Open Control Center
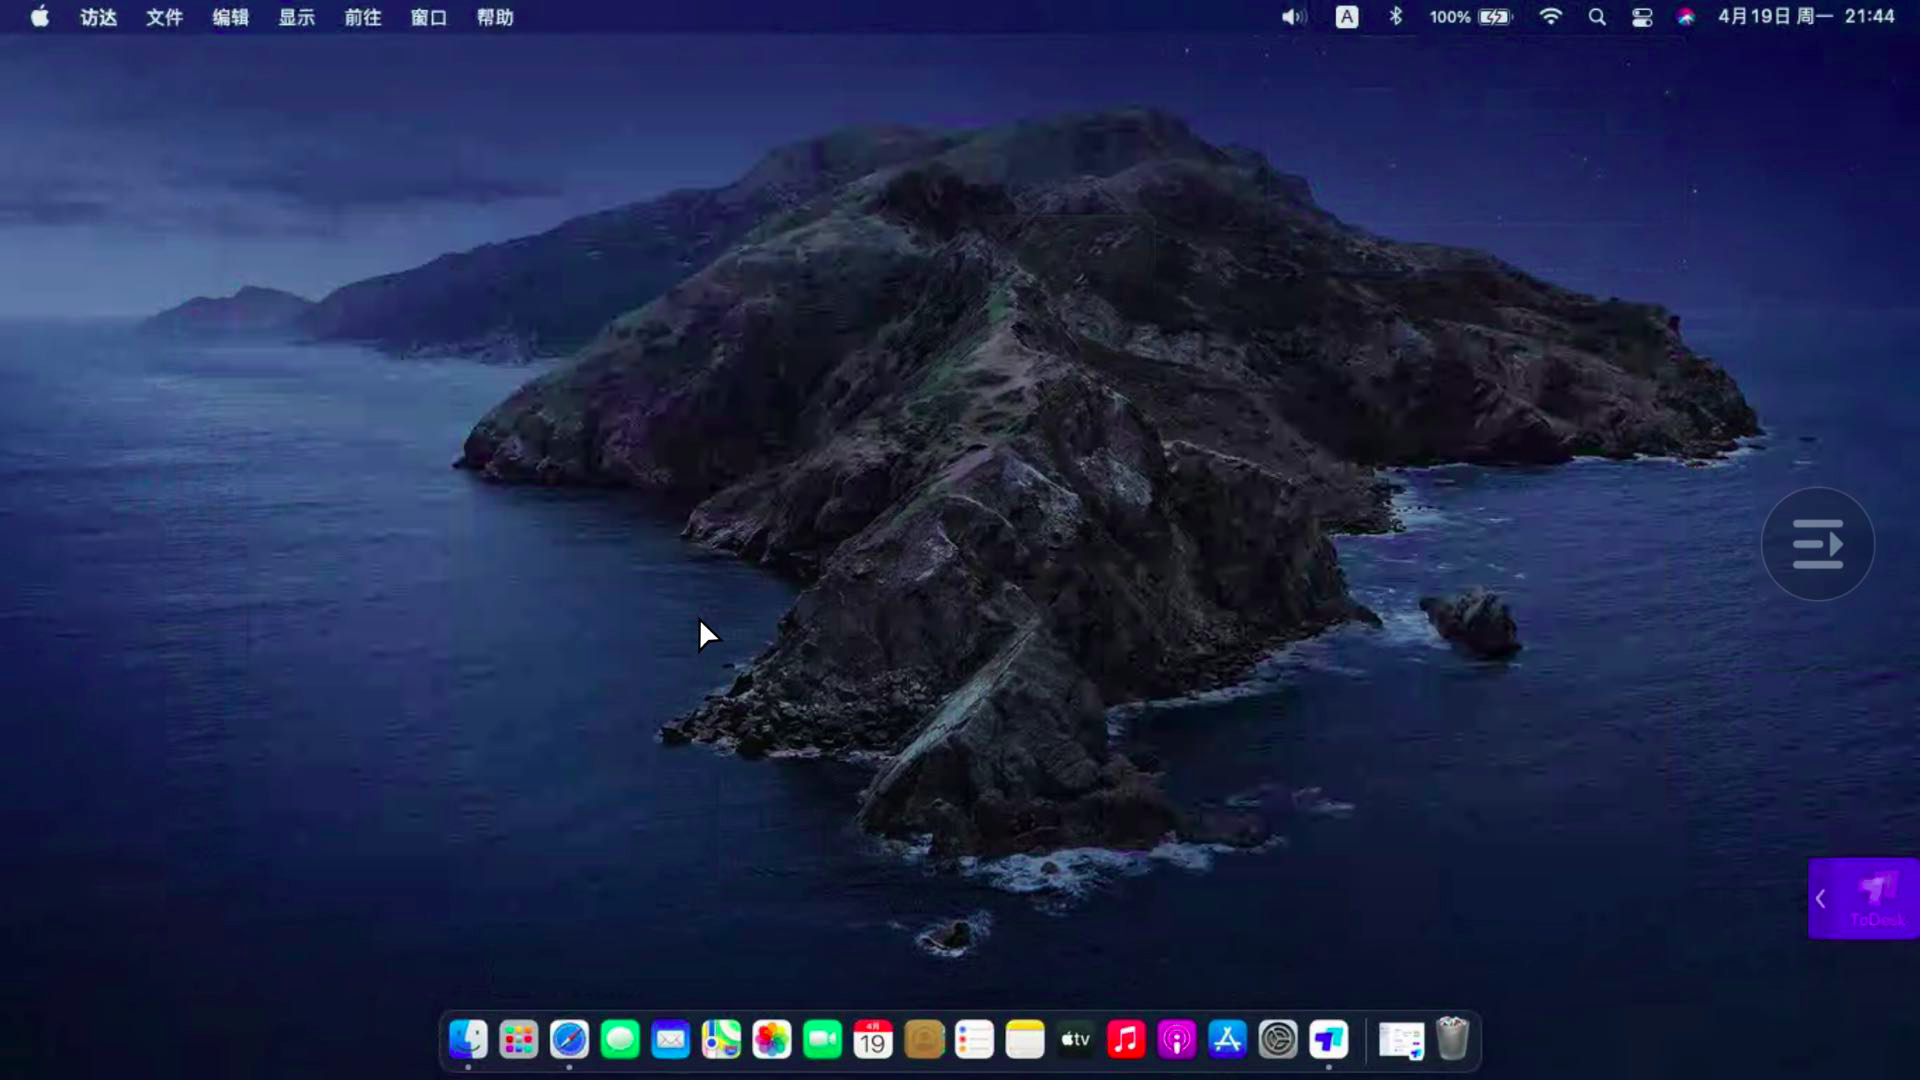 click(1642, 17)
